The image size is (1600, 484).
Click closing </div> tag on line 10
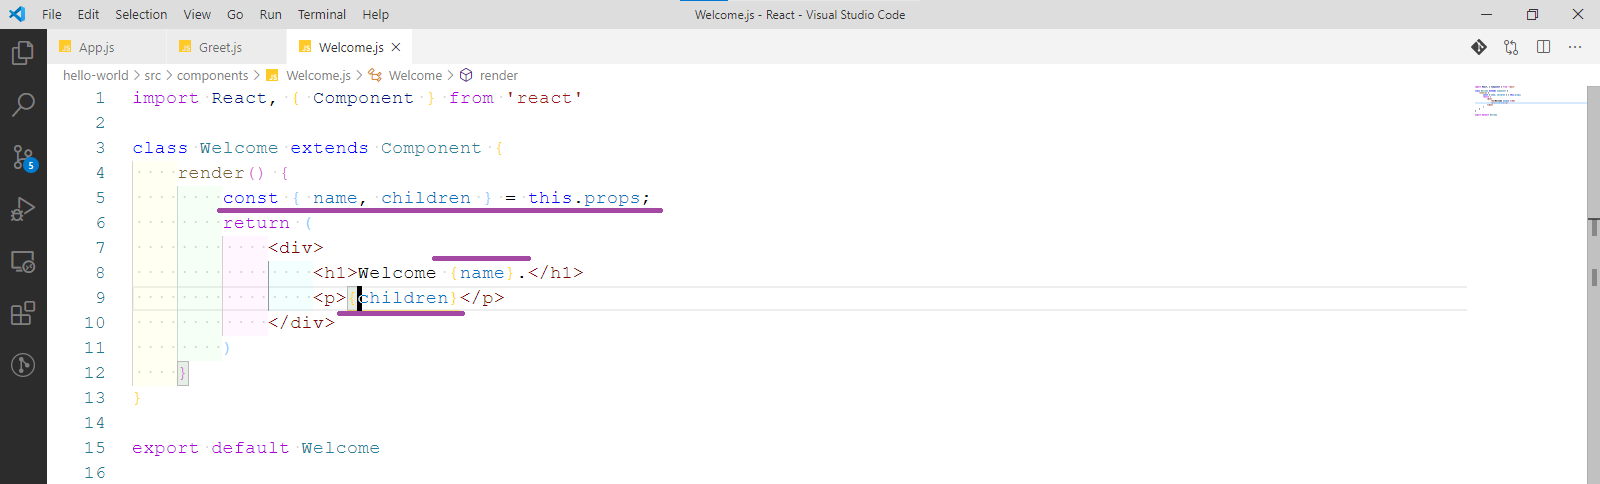click(x=301, y=323)
